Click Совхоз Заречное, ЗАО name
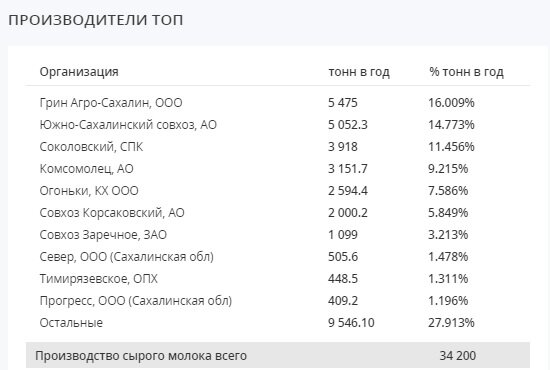Screen dimensions: 550x370 (103, 235)
